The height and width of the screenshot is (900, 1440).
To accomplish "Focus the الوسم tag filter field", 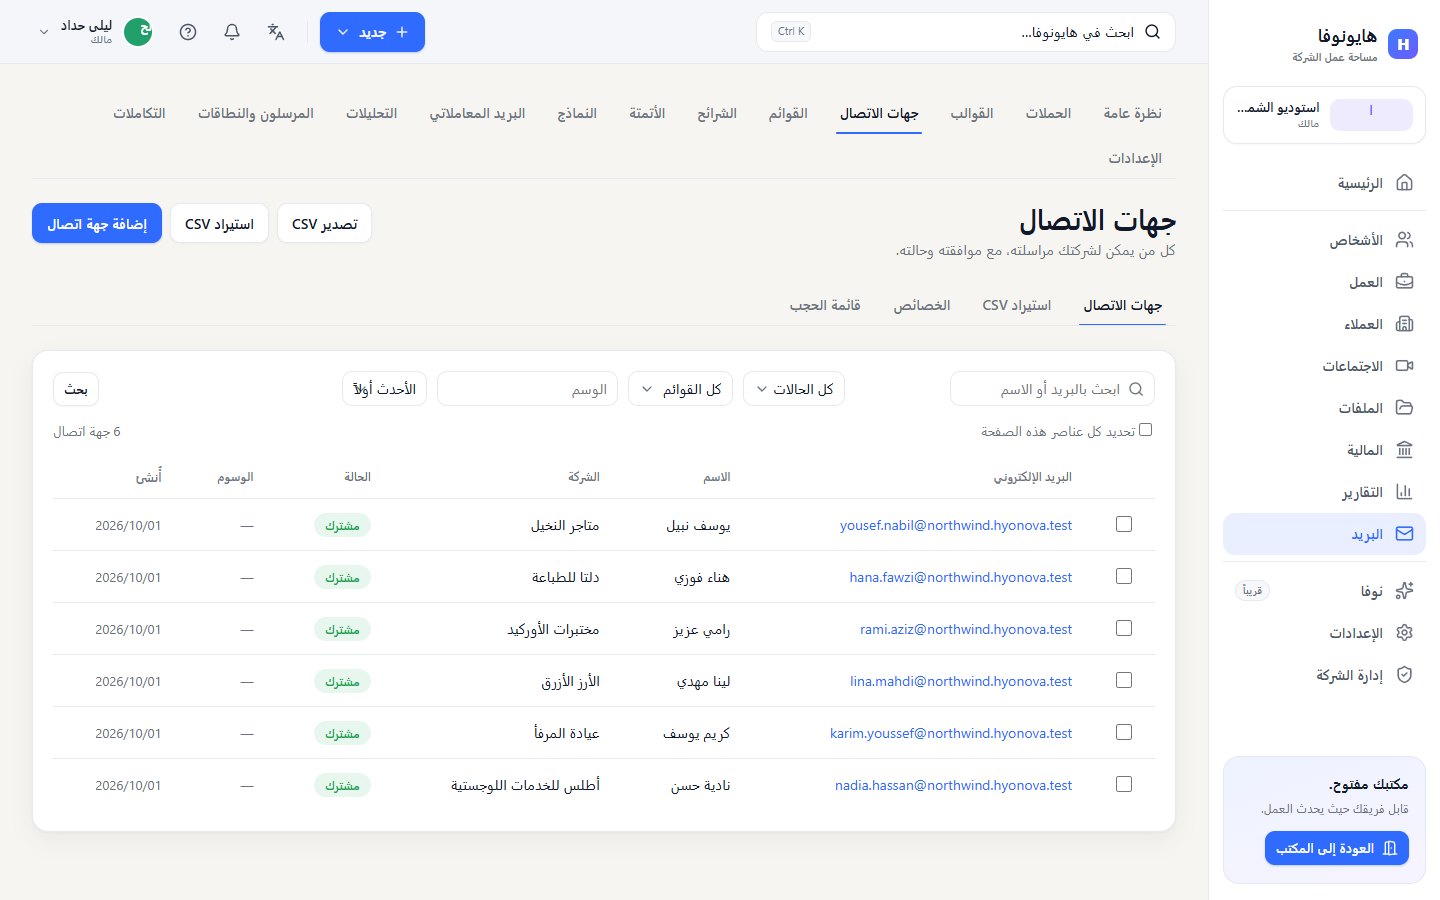I will (x=527, y=389).
